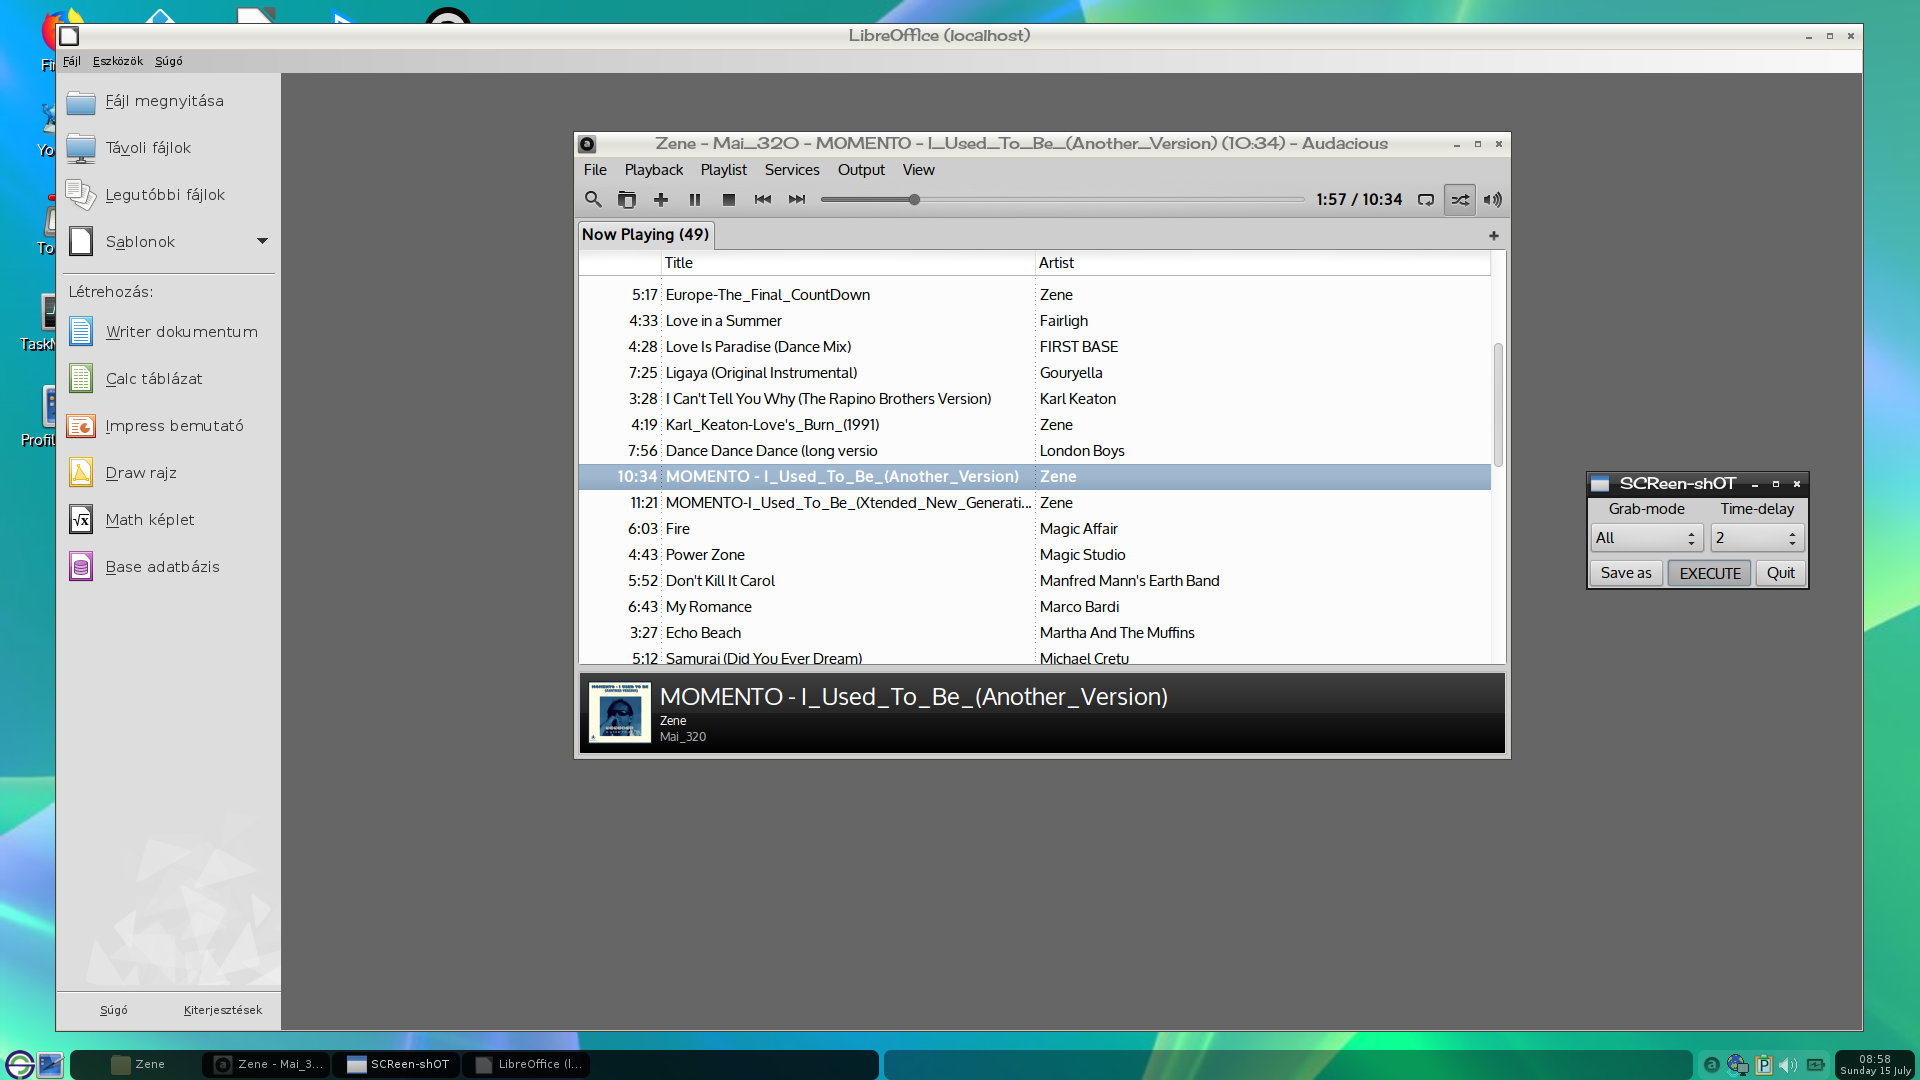This screenshot has width=1920, height=1080.
Task: Click the stop playback button
Action: 728,199
